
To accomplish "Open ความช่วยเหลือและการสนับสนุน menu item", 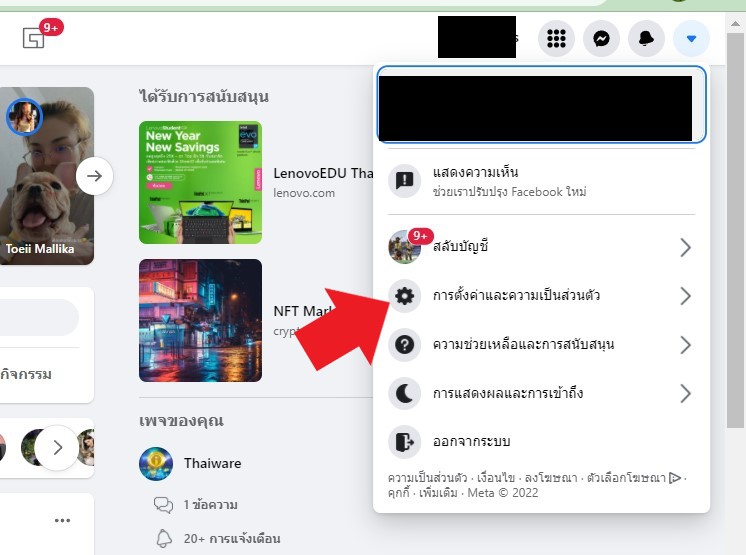I will tap(541, 345).
